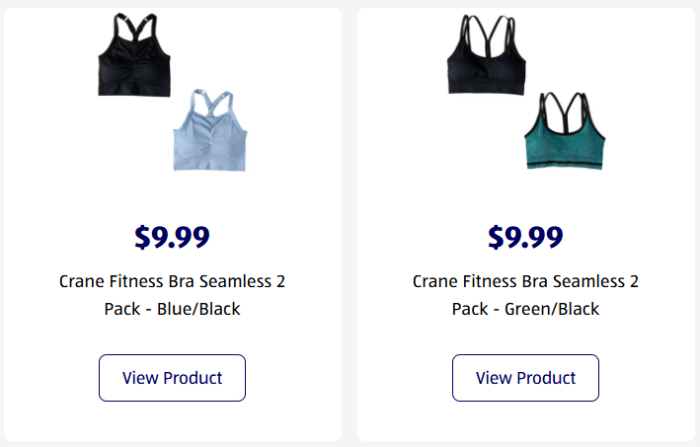This screenshot has width=700, height=447.
Task: Click "Crane Fitness Bra Seamless 2" in left card
Action: click(172, 282)
